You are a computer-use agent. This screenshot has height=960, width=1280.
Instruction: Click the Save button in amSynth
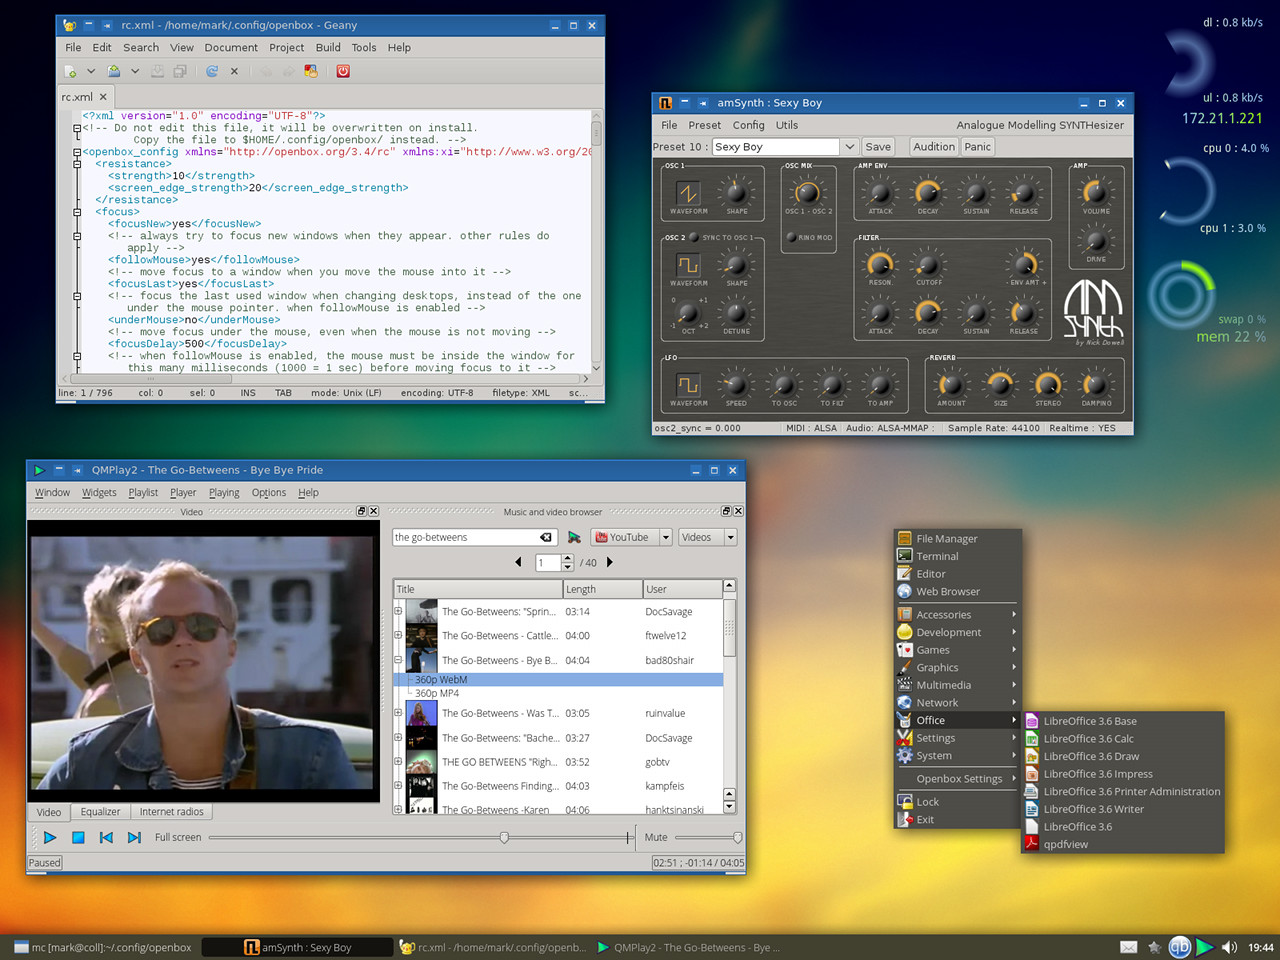click(878, 146)
